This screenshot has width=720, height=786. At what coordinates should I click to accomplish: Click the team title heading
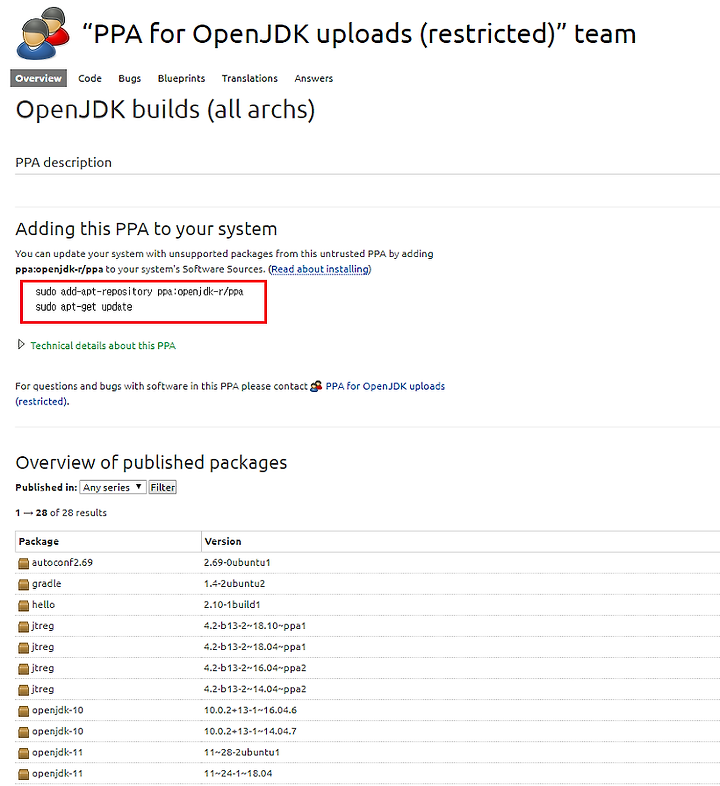[359, 34]
